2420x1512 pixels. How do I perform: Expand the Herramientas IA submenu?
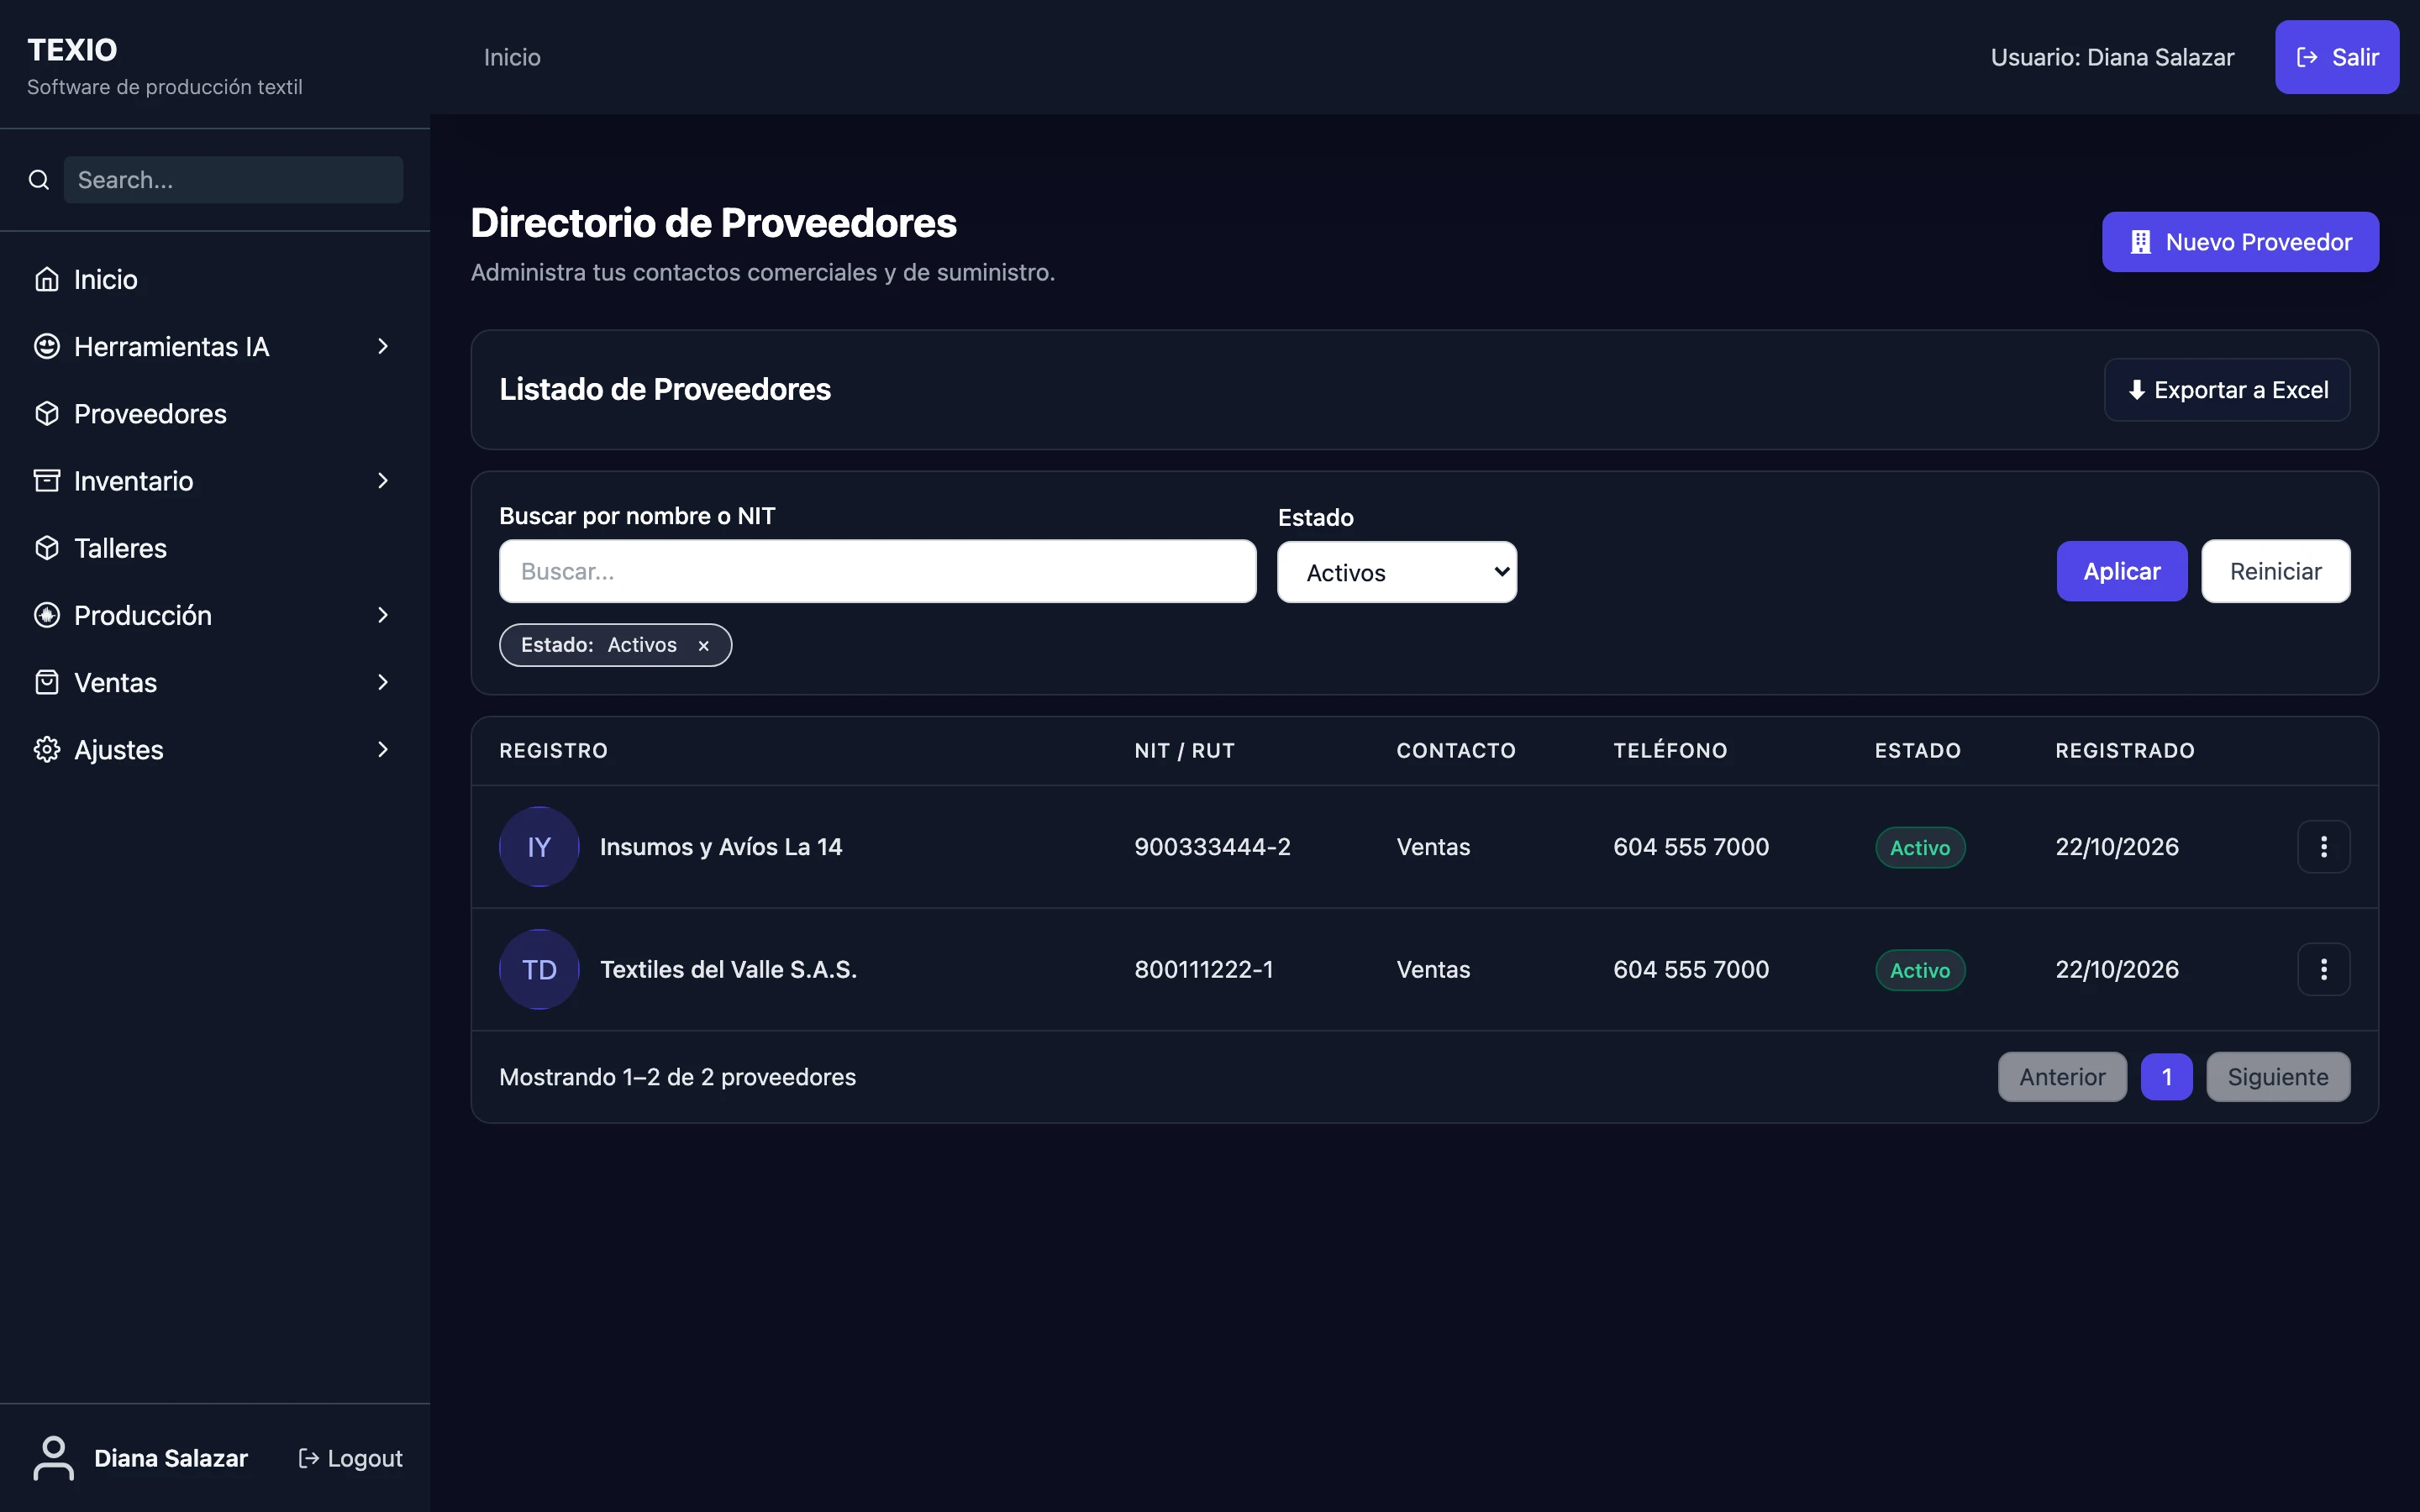(382, 346)
